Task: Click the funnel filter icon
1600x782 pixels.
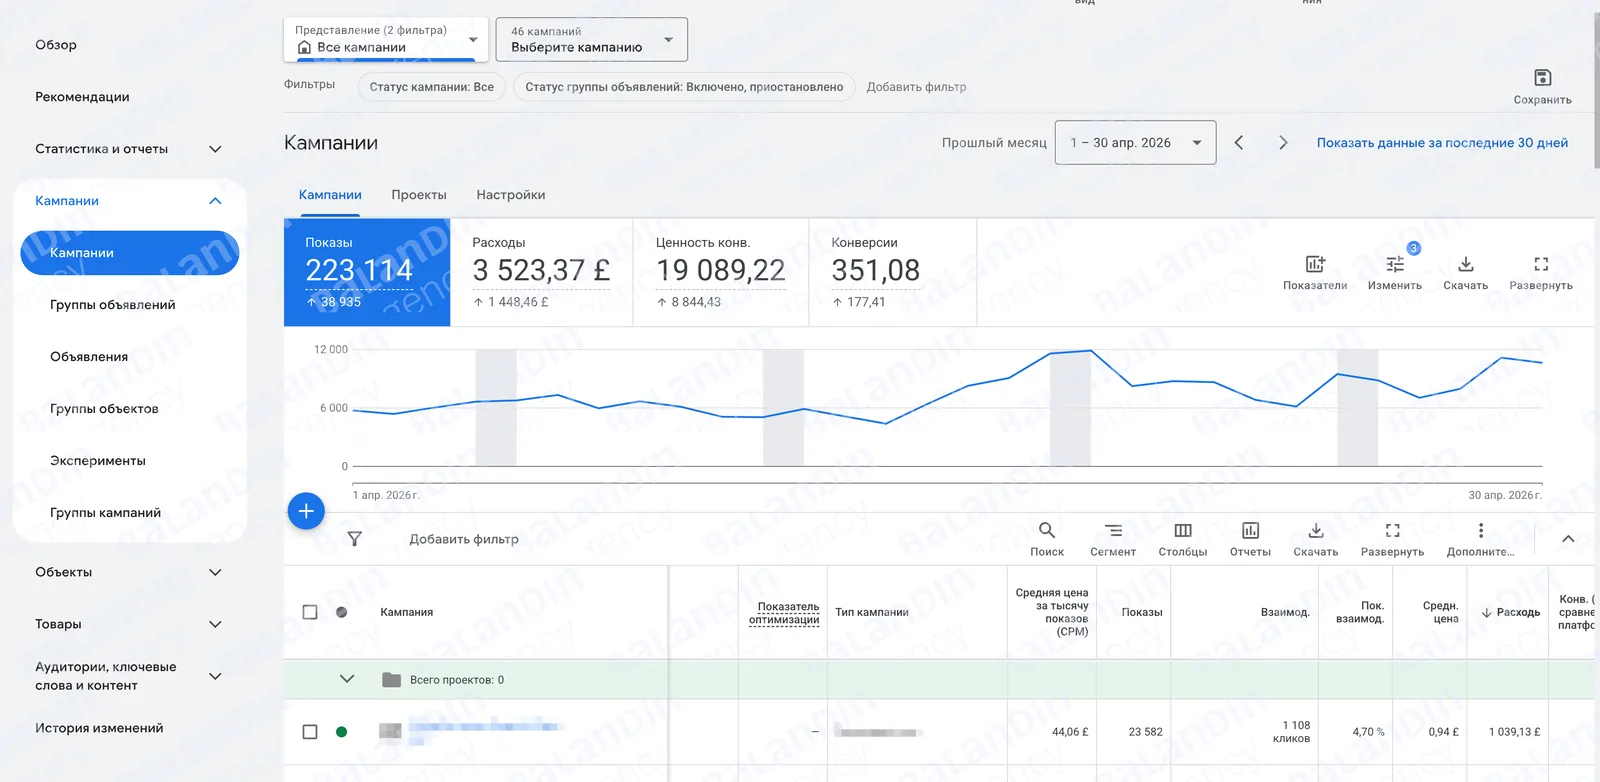Action: 354,539
